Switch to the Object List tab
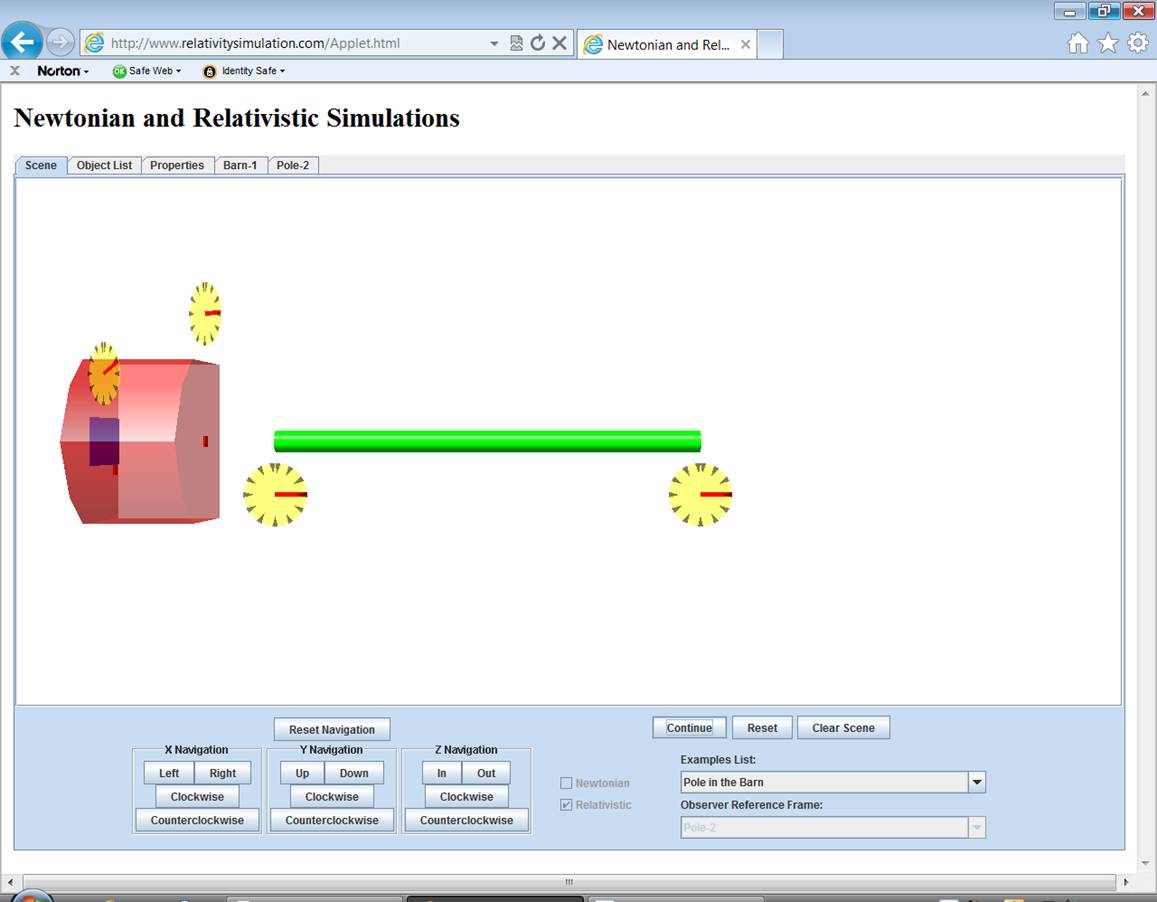Viewport: 1157px width, 902px height. click(104, 166)
